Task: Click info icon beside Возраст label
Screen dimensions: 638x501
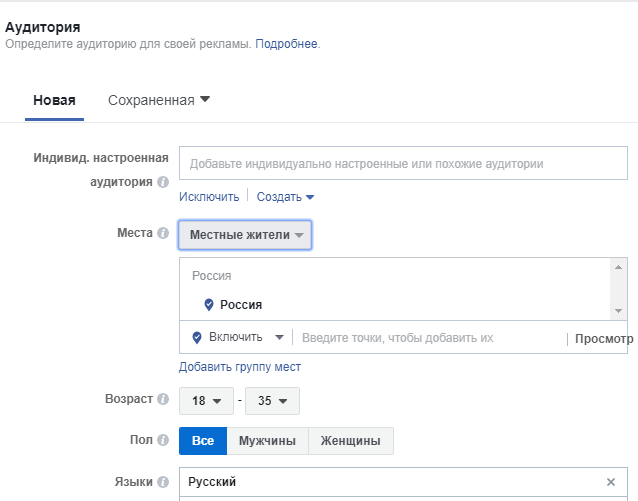Action: coord(163,399)
